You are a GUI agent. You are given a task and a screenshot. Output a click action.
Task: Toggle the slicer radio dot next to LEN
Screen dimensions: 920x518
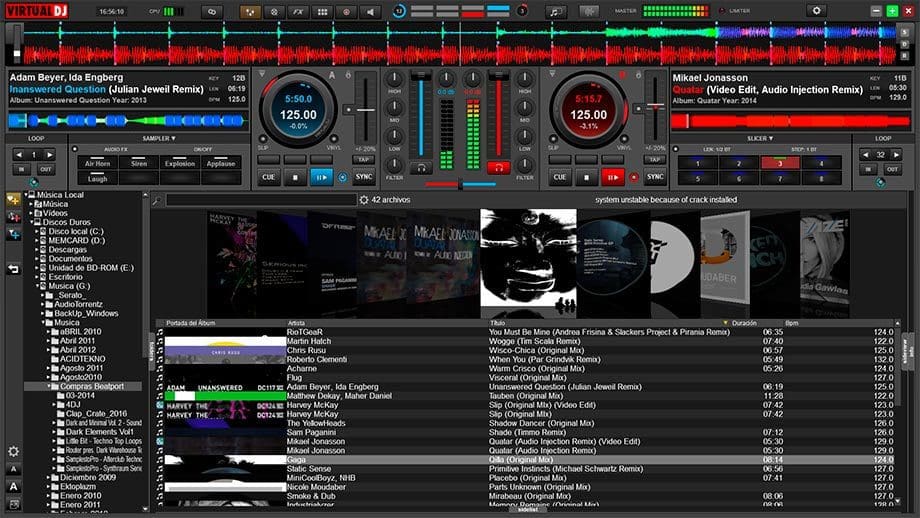[675, 149]
